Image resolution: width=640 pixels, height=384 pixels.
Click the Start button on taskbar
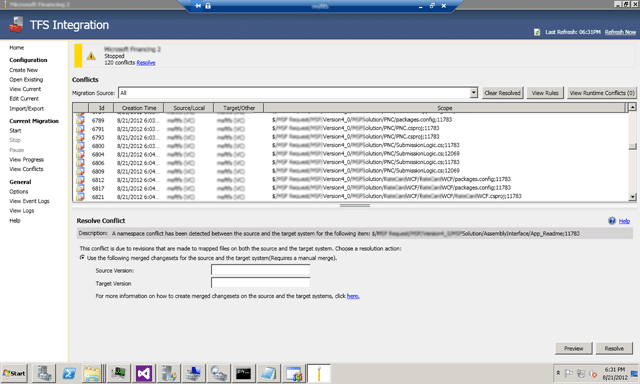coord(14,373)
